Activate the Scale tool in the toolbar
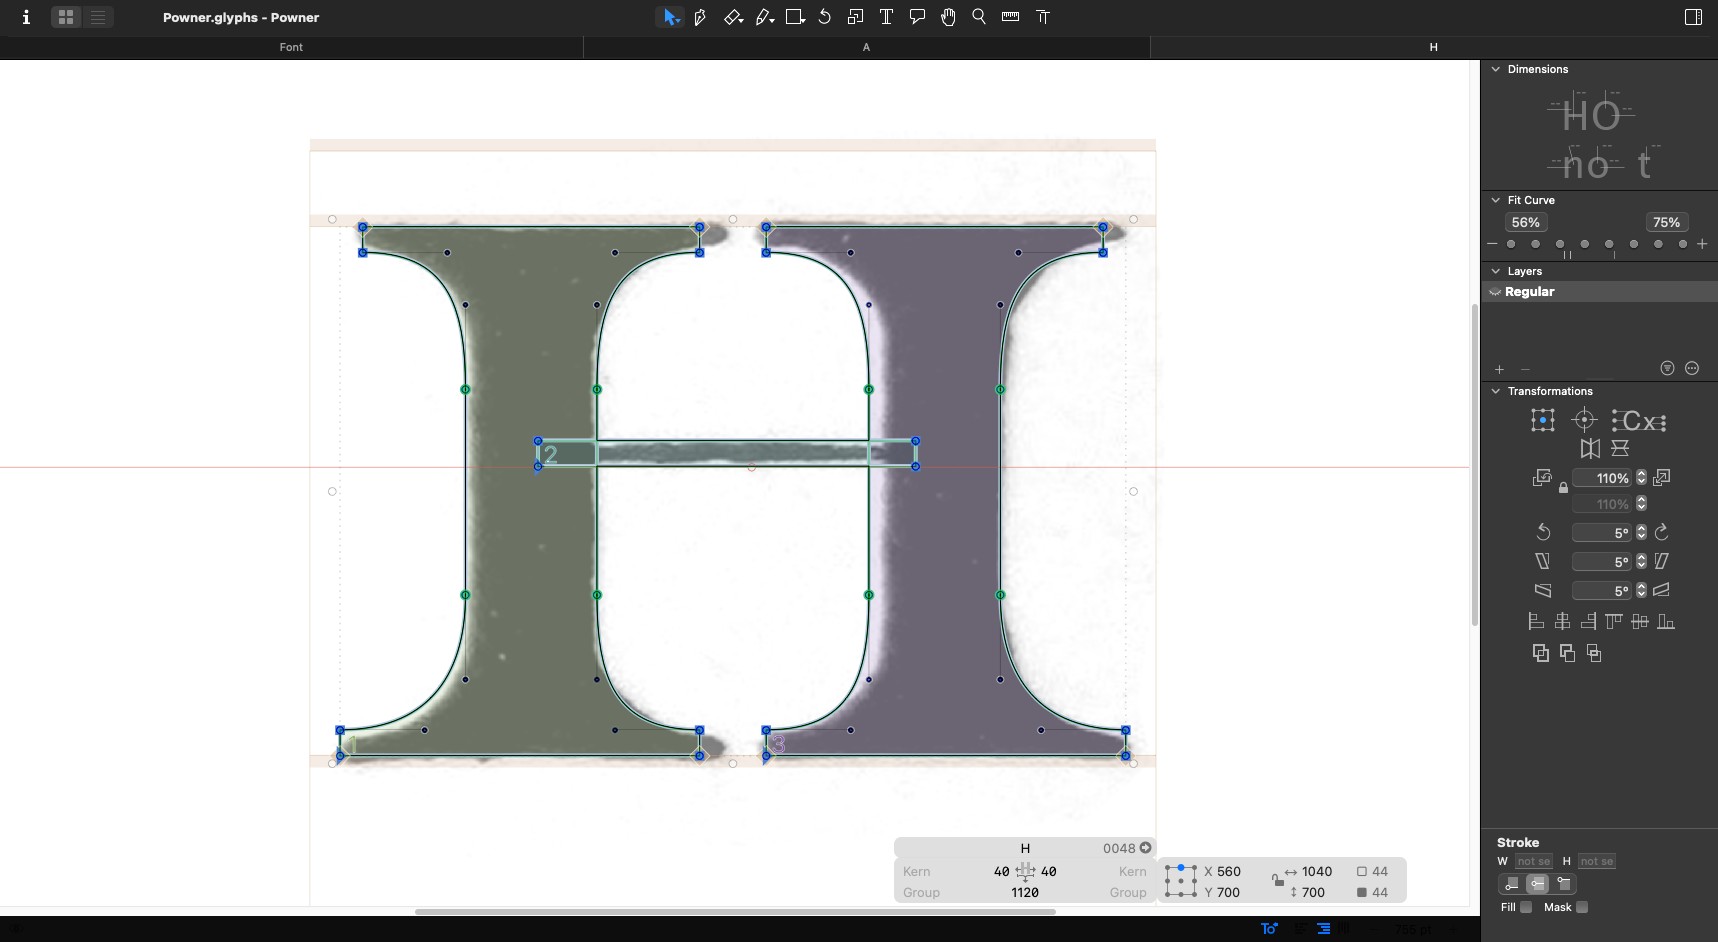 point(855,17)
